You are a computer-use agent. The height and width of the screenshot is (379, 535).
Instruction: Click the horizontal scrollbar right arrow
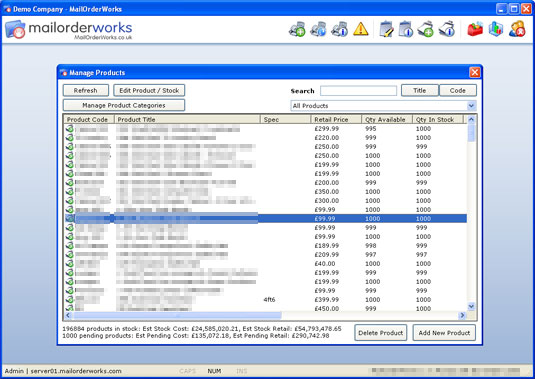tap(462, 315)
